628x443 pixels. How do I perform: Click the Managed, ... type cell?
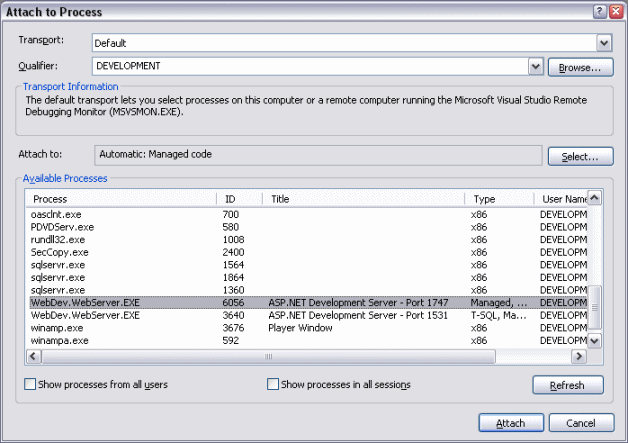point(499,302)
